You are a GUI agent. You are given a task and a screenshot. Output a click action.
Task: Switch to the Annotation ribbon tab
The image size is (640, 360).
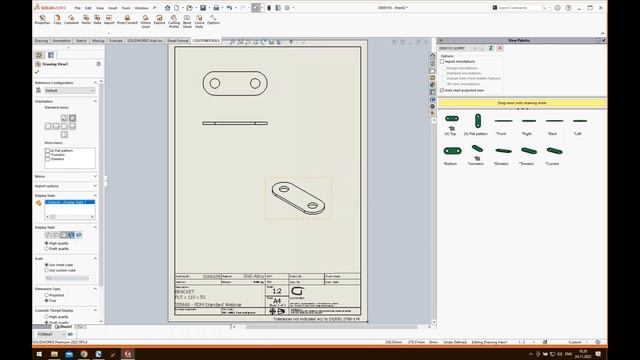(x=62, y=41)
